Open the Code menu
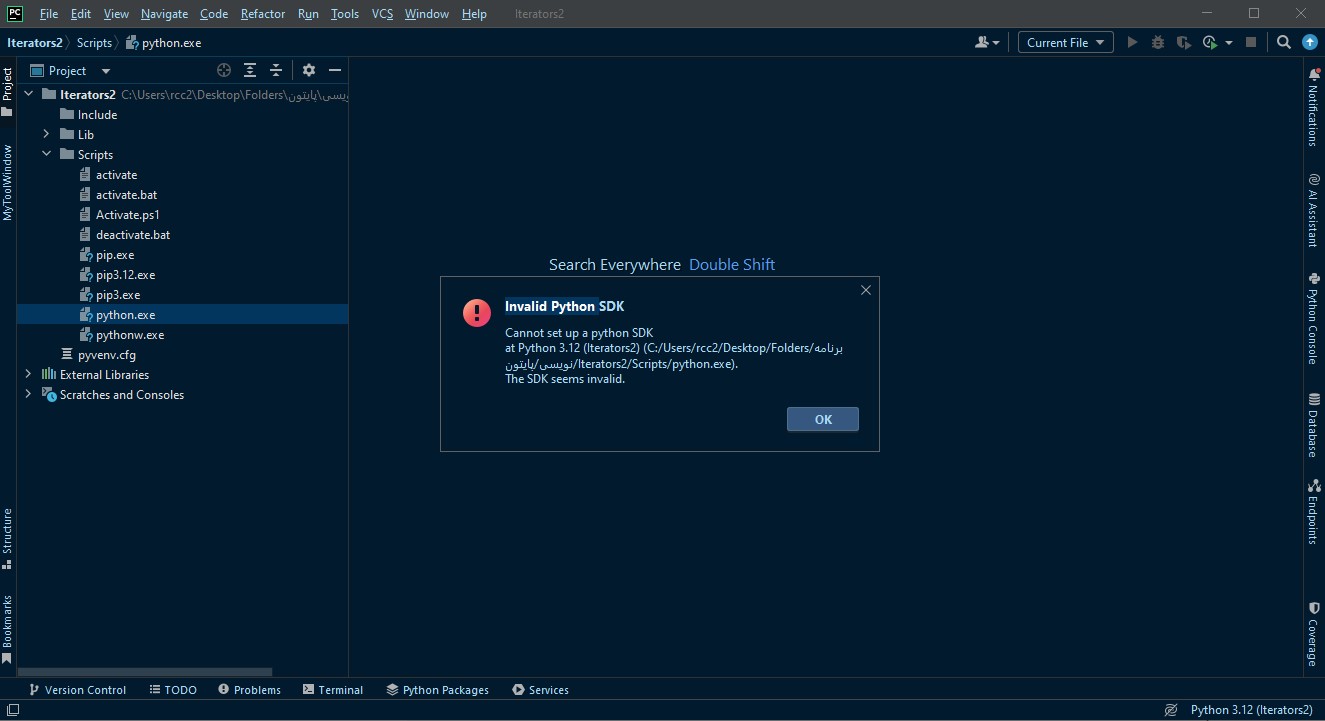 (x=214, y=14)
